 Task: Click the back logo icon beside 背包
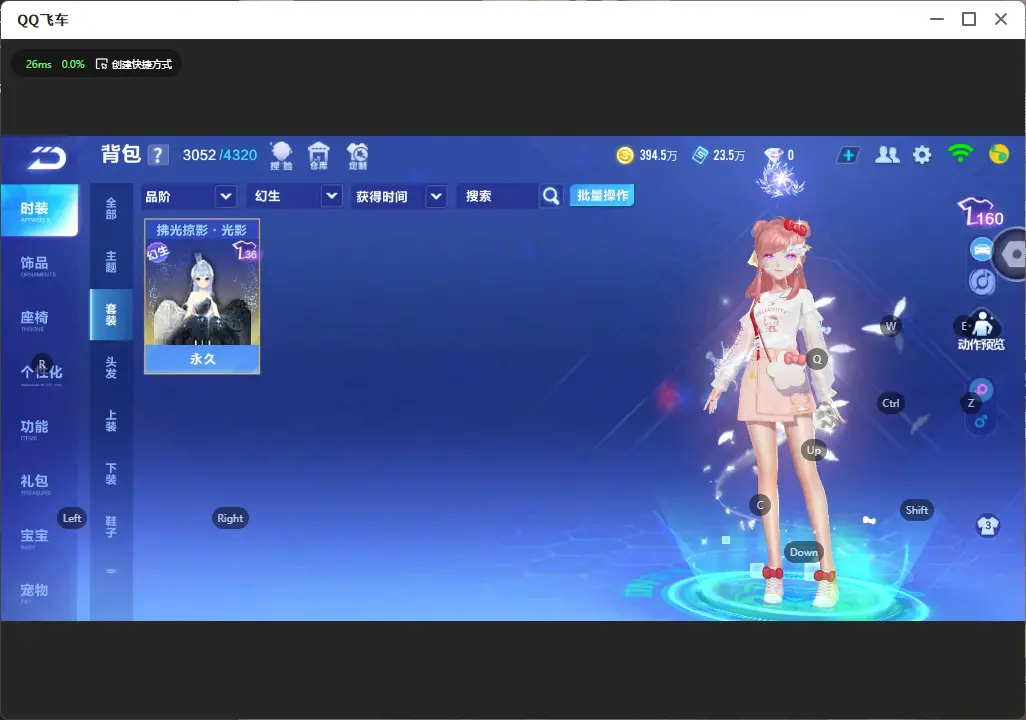(46, 157)
